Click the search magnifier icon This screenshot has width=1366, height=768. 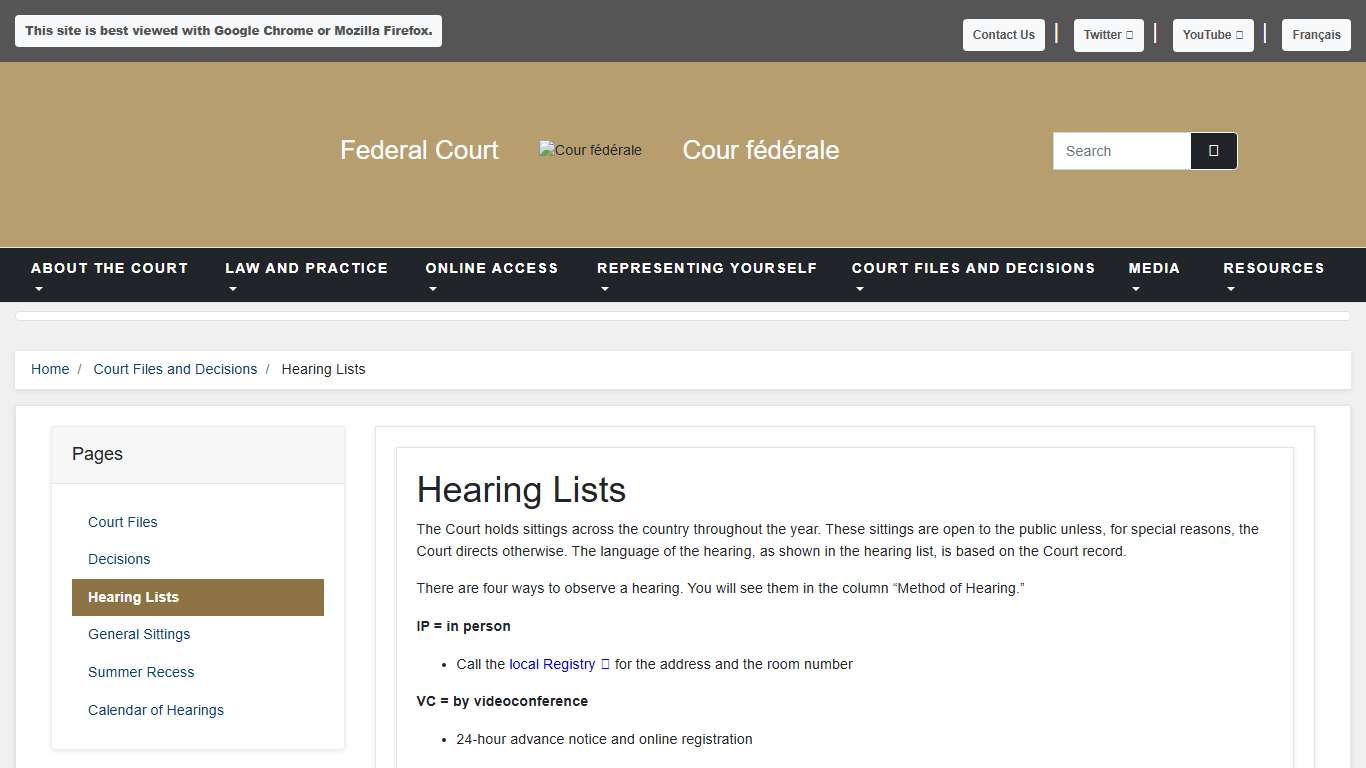coord(1213,150)
